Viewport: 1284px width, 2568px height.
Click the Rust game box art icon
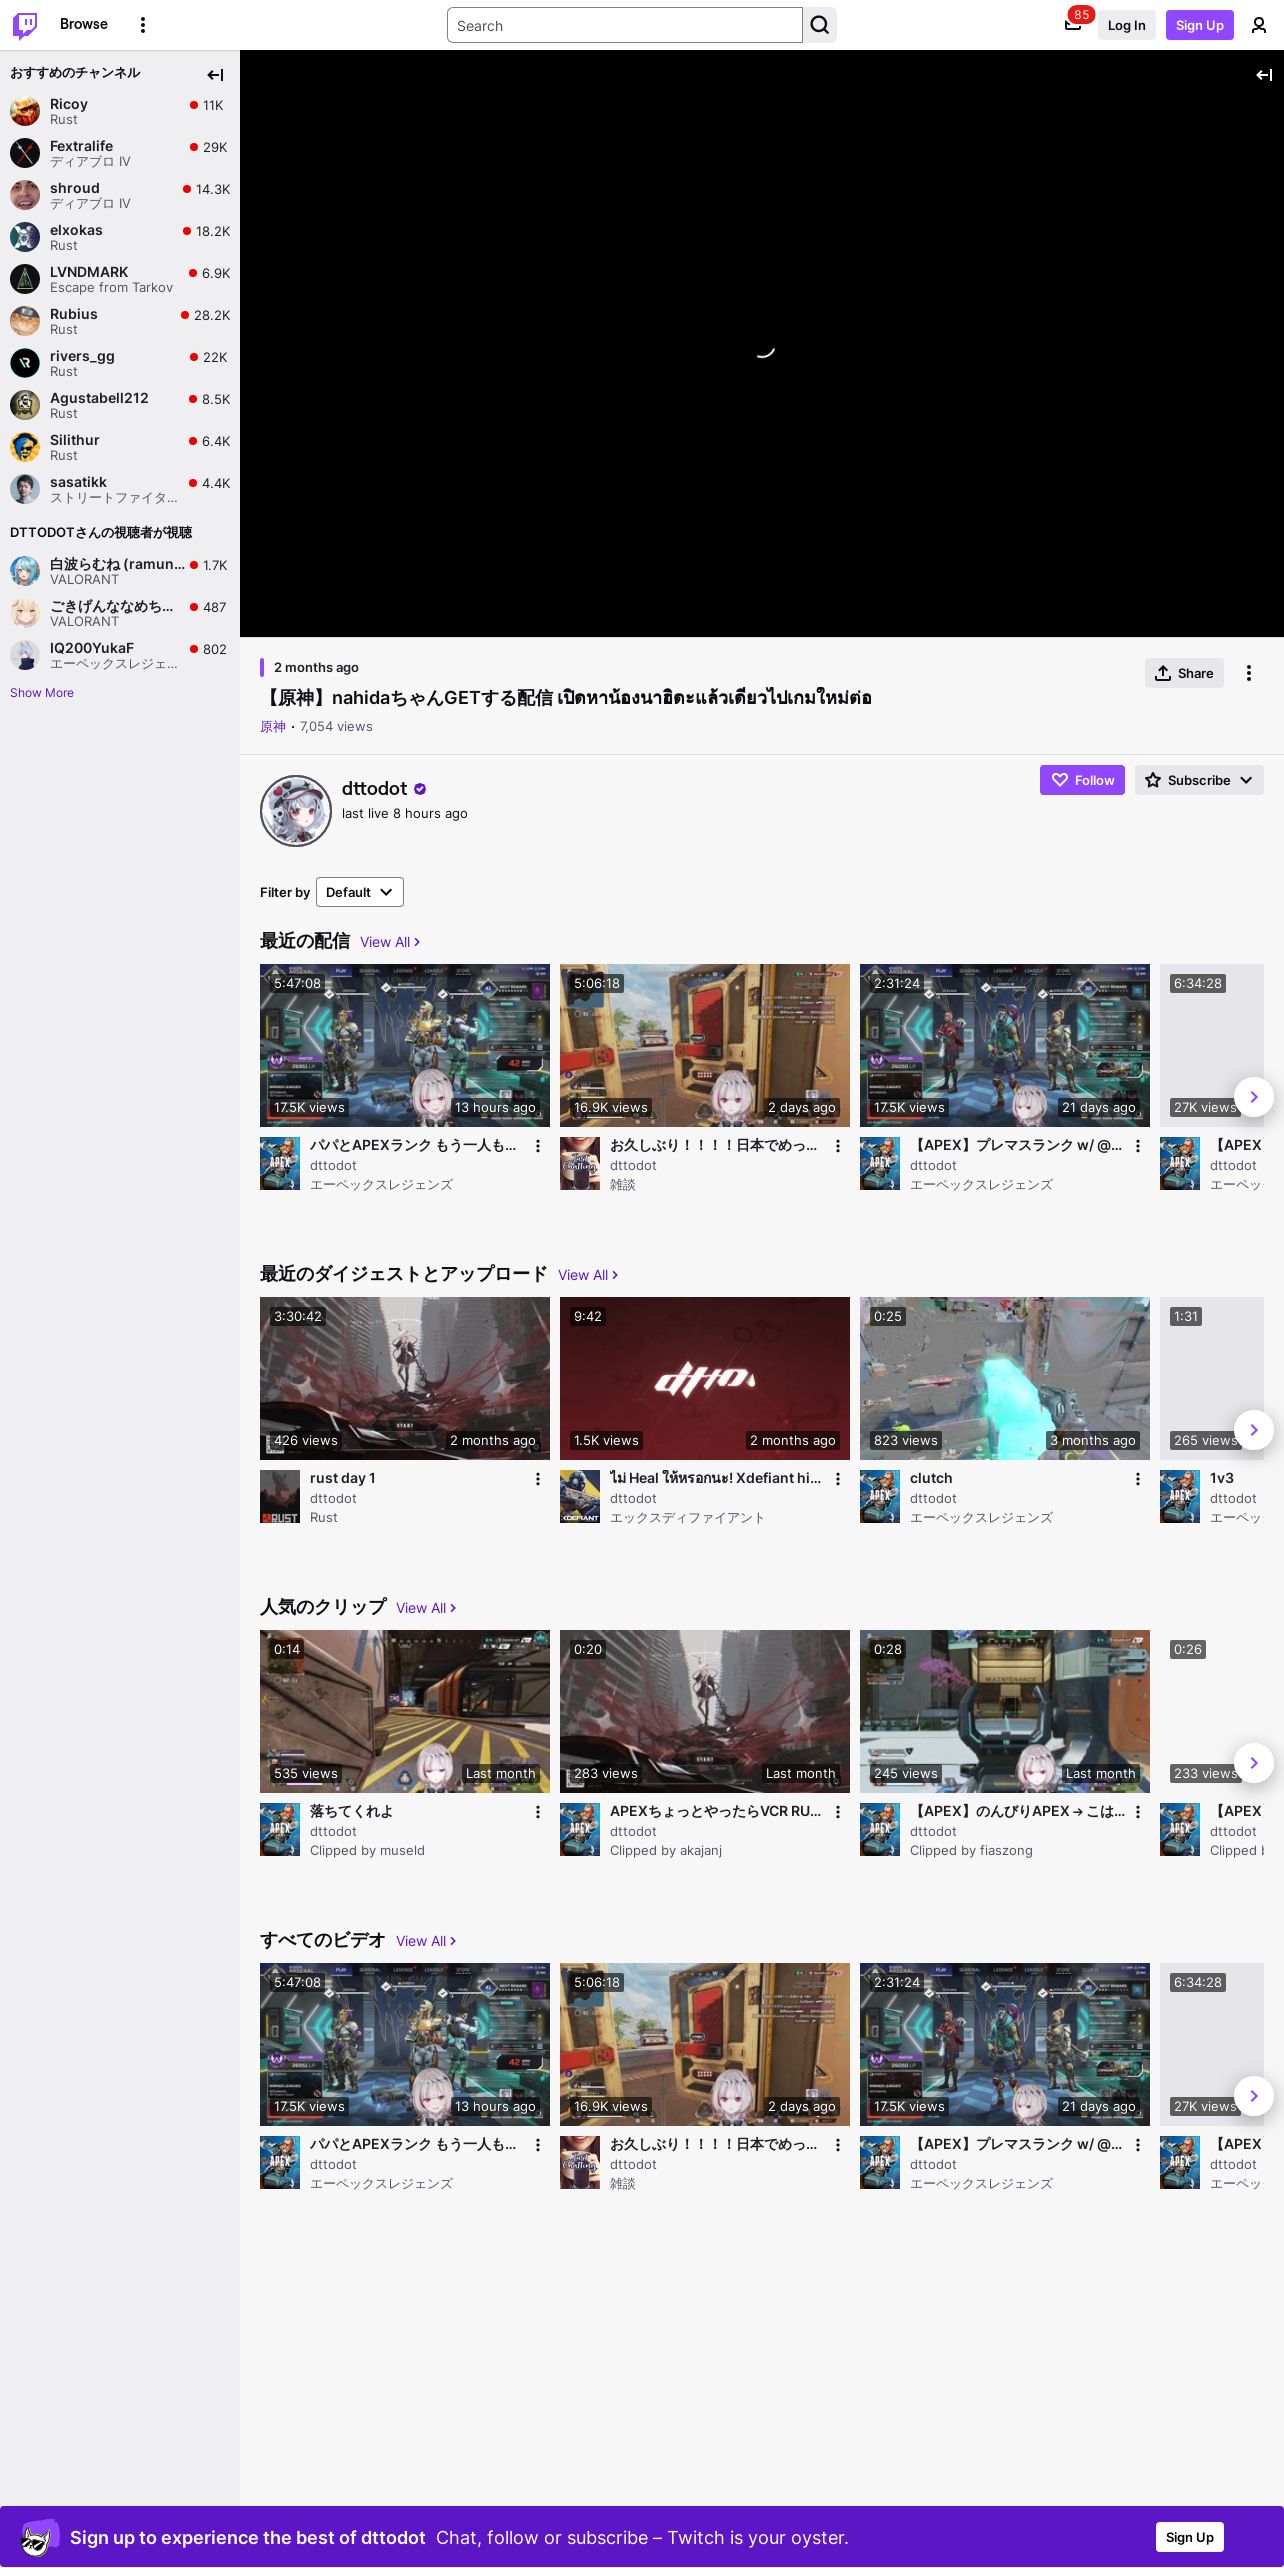(280, 1497)
